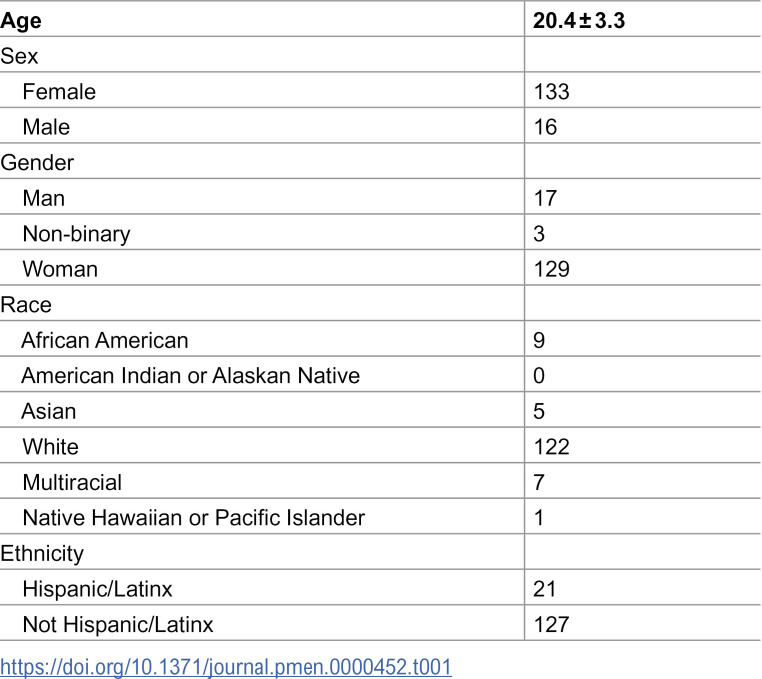
Task: Select the African American row label
Action: point(104,340)
